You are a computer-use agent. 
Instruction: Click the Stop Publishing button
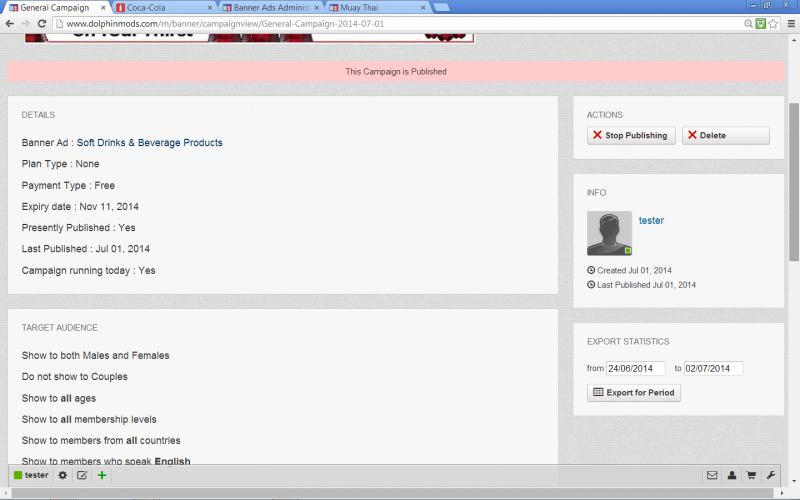[631, 135]
